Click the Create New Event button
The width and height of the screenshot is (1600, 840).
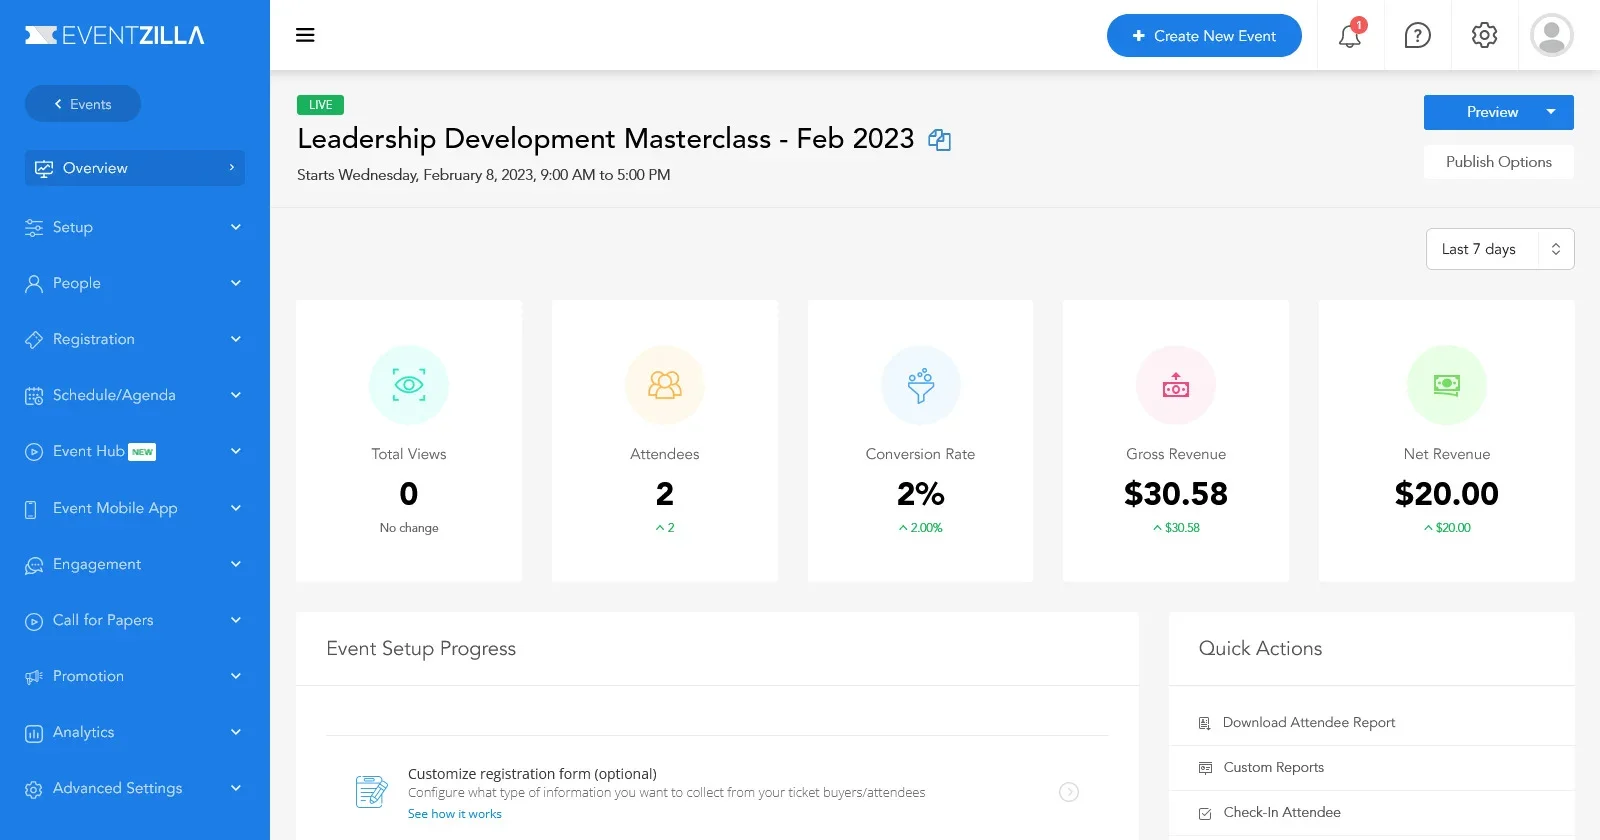pyautogui.click(x=1204, y=36)
